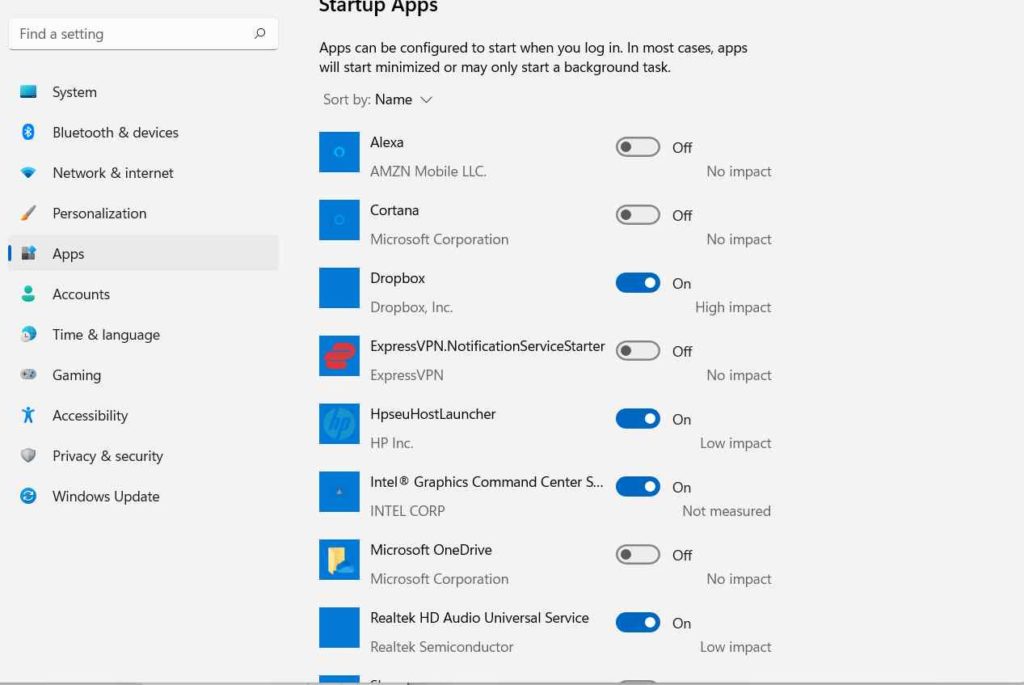The image size is (1024, 685).
Task: Turn off Realtek HD Audio Universal Service toggle
Action: (637, 622)
